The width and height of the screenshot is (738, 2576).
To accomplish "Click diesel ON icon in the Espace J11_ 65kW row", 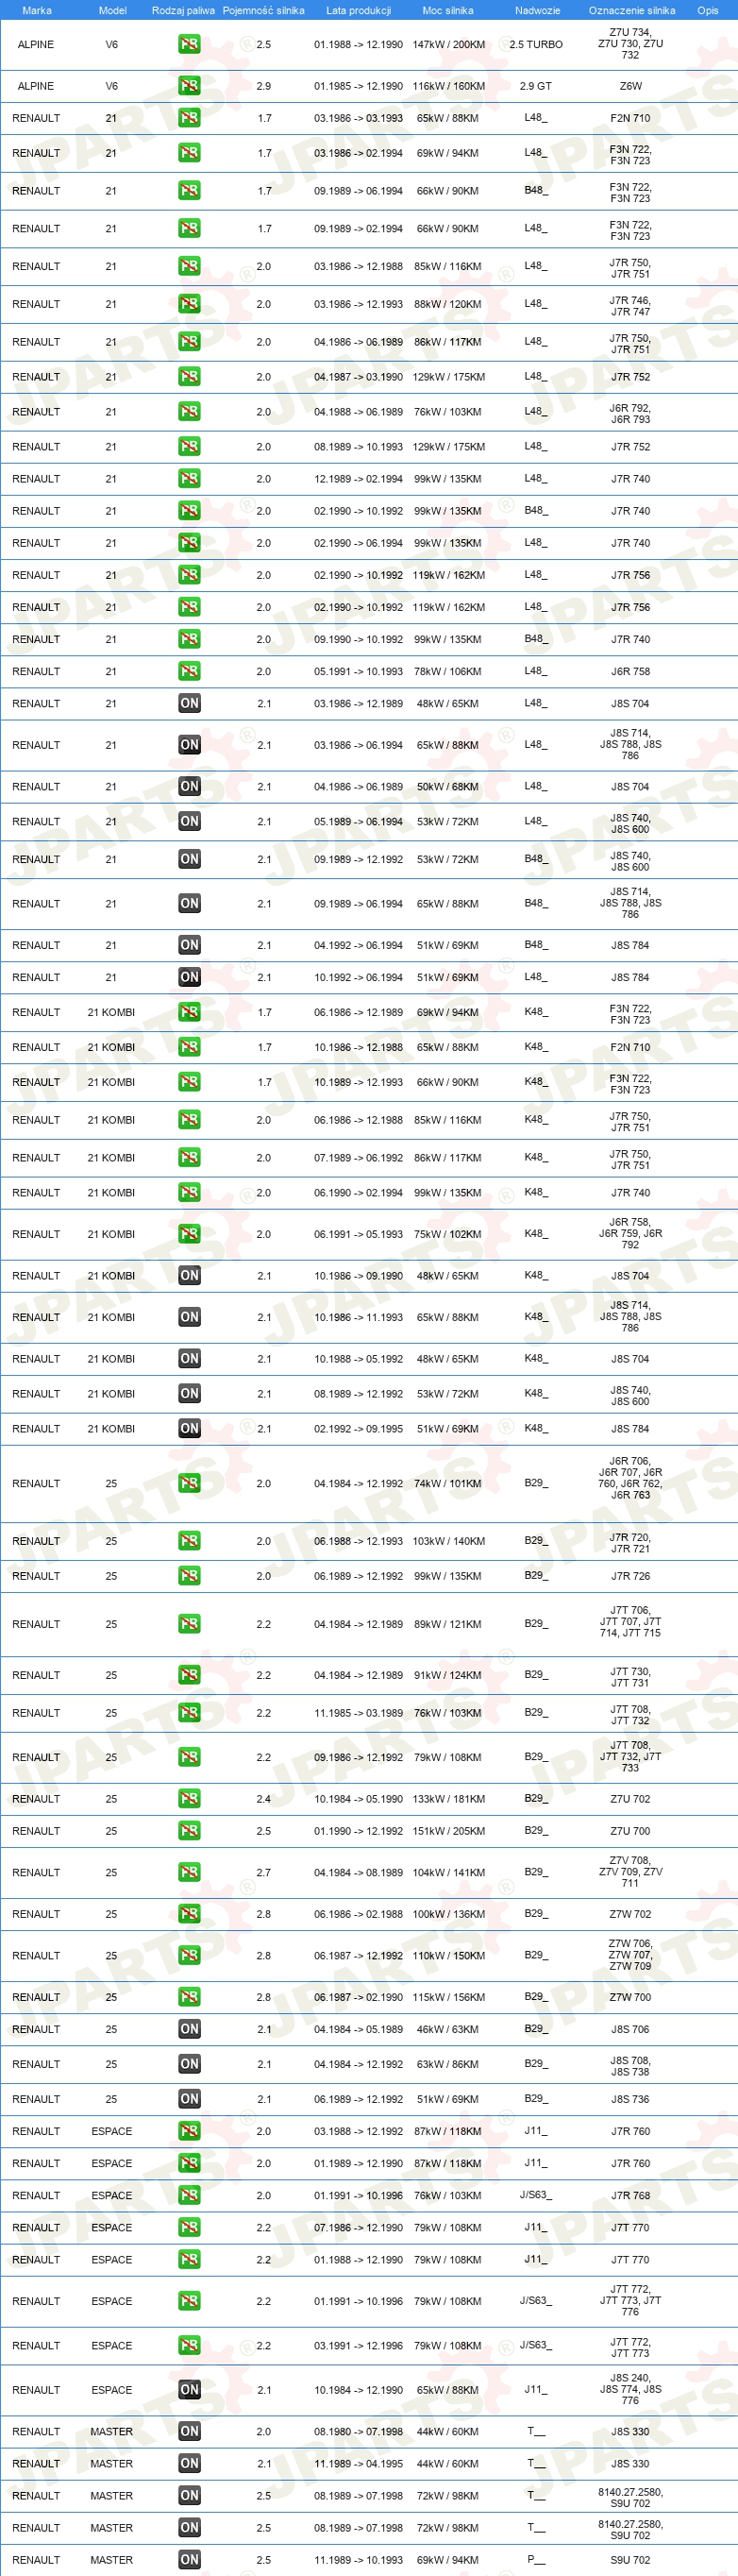I will (189, 2390).
